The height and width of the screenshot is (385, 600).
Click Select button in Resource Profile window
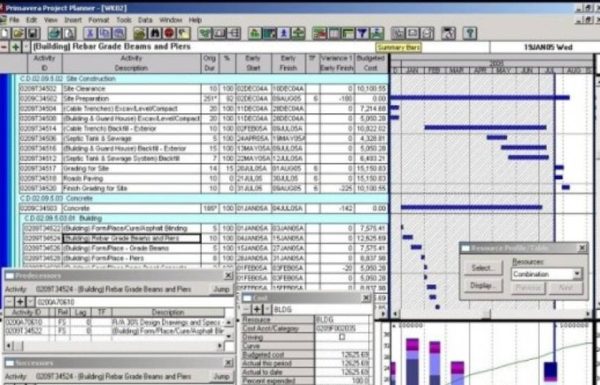pos(483,268)
